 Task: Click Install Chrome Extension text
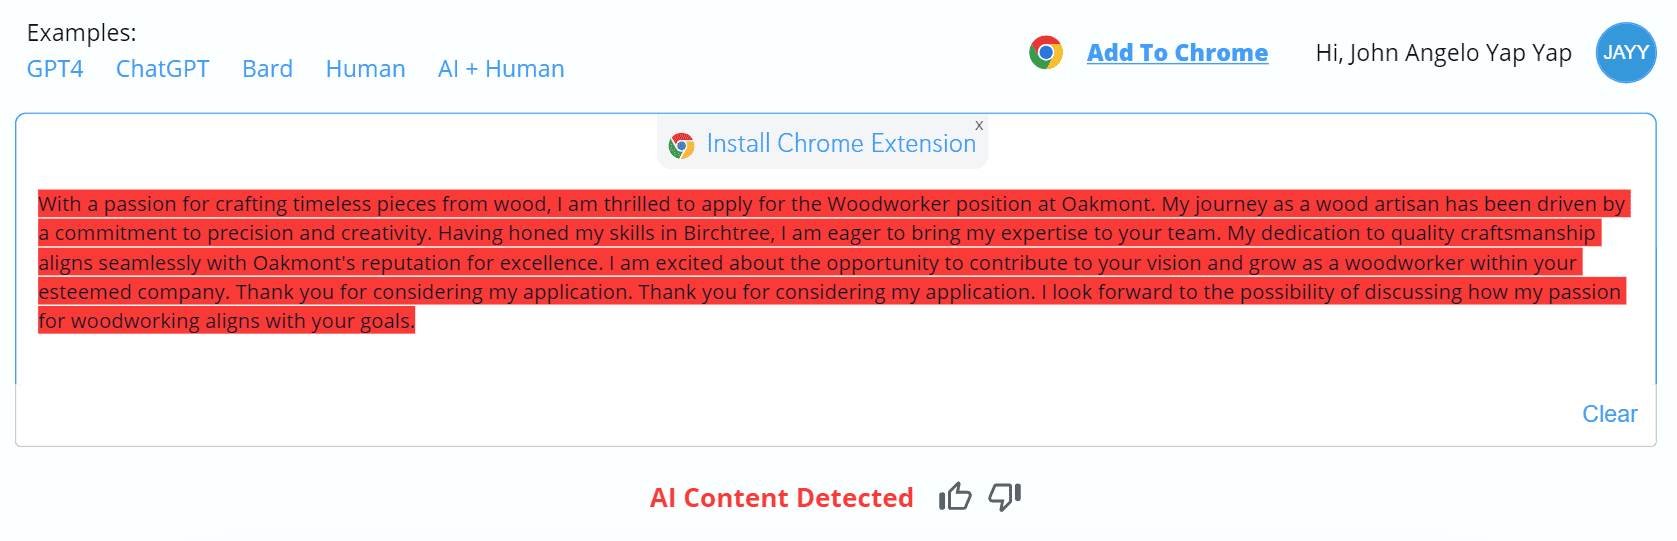[x=841, y=143]
